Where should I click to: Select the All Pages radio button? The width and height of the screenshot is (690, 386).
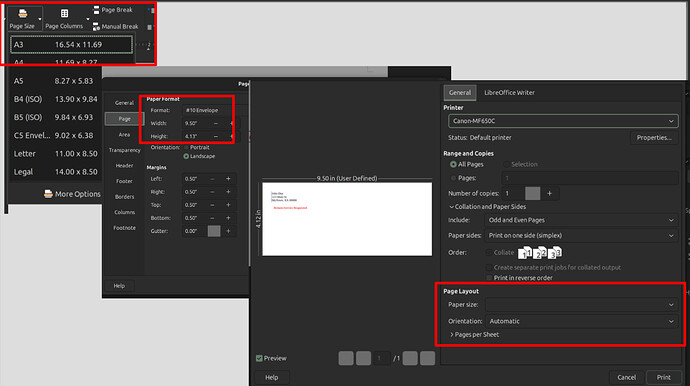tap(453, 164)
